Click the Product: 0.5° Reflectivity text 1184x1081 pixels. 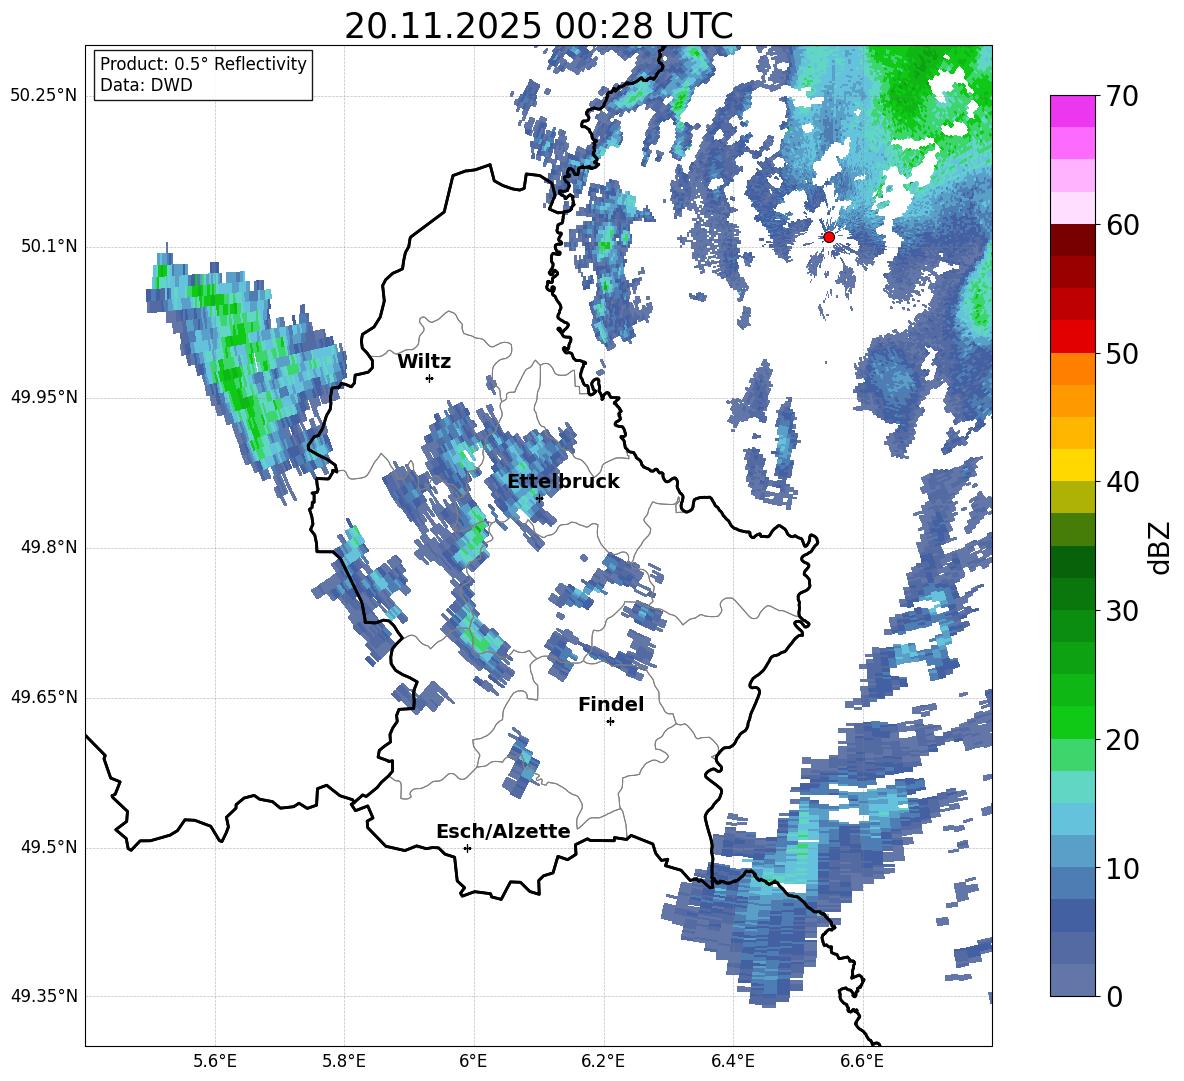[x=203, y=63]
